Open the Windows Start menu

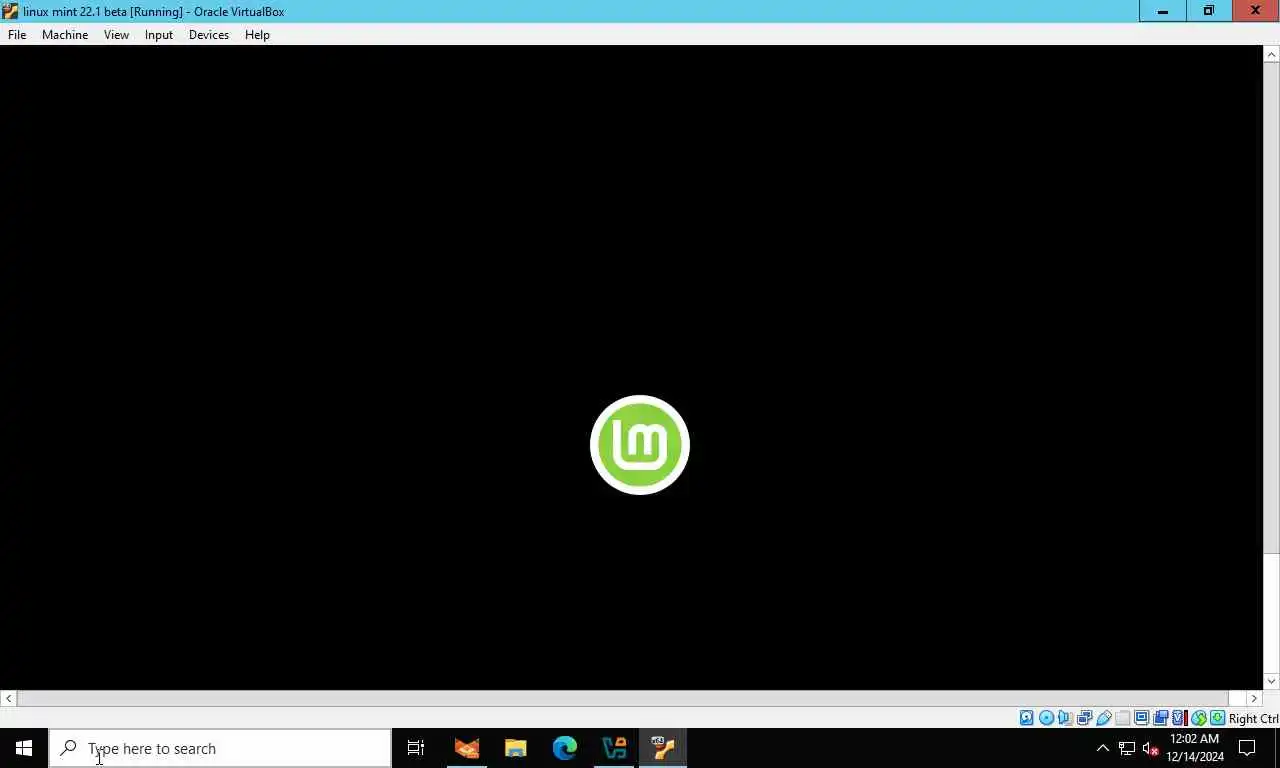[x=24, y=748]
